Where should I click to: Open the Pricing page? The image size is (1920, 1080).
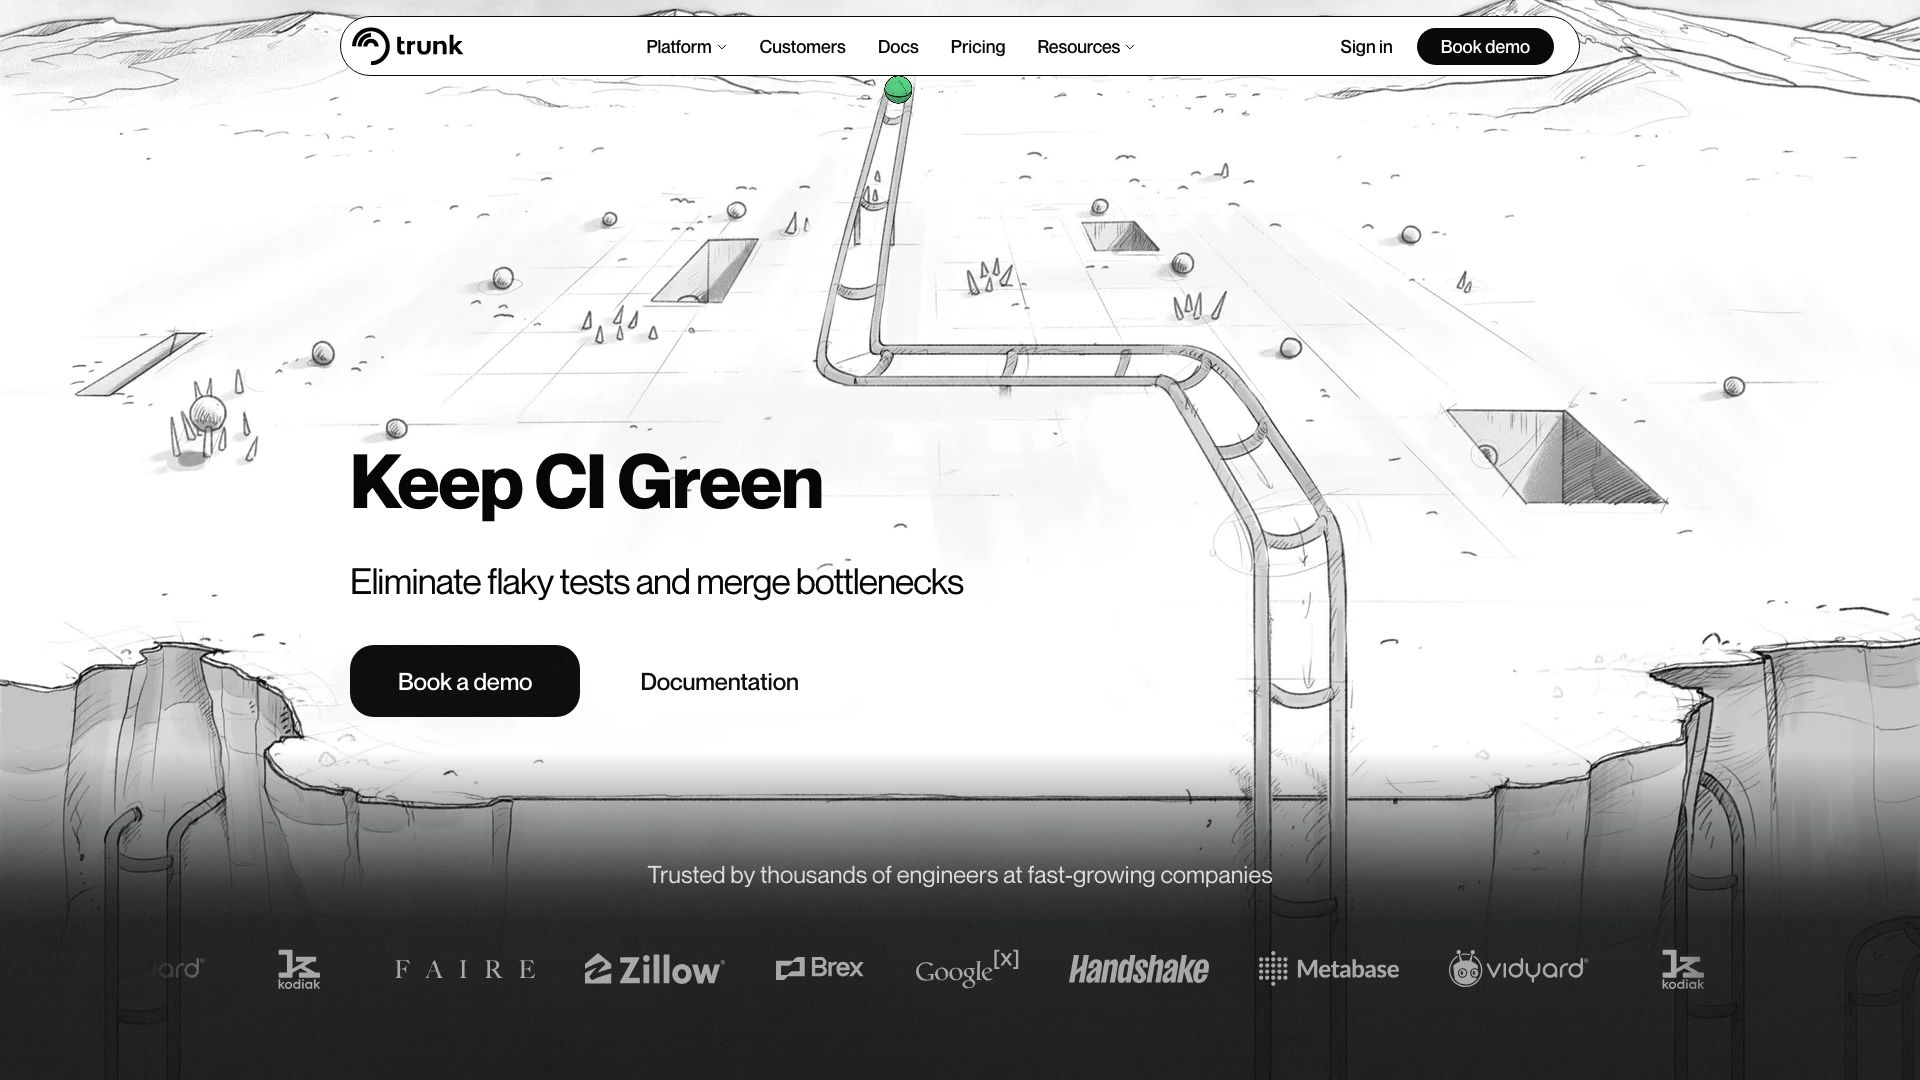pyautogui.click(x=977, y=46)
